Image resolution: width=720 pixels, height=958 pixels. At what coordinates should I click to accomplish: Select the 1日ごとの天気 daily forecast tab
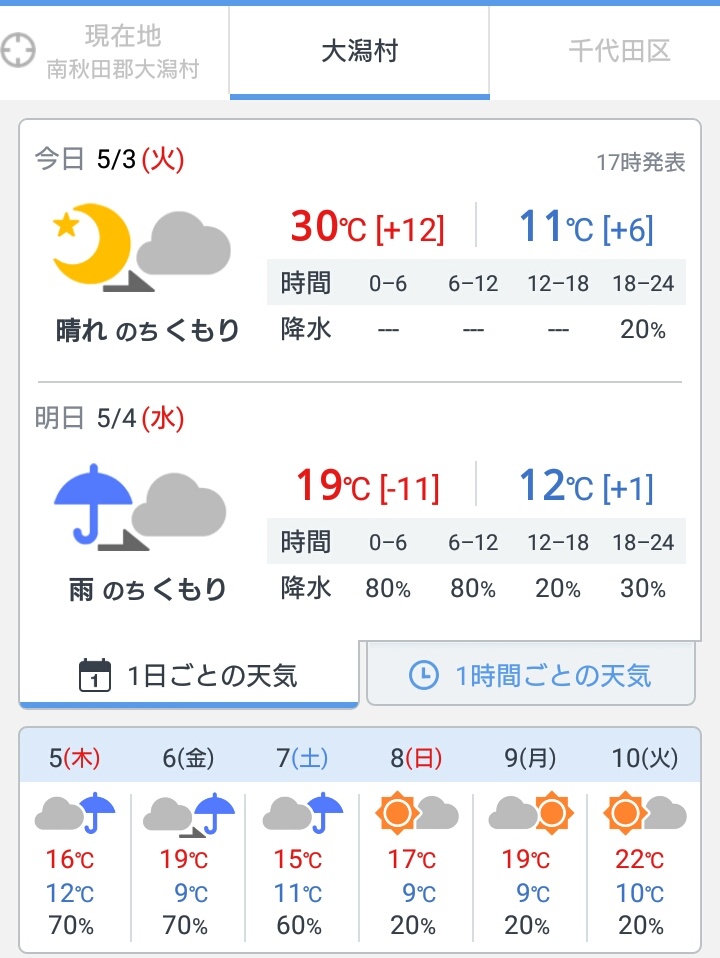pyautogui.click(x=189, y=675)
